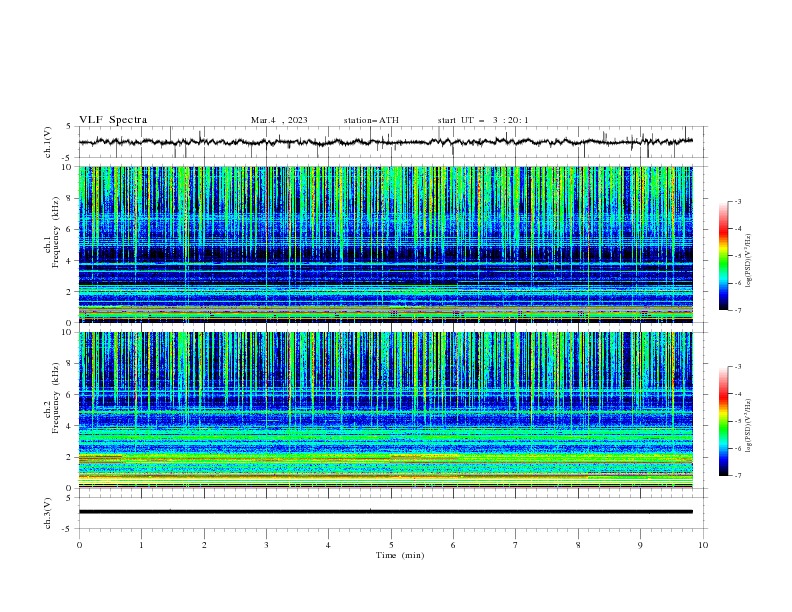This screenshot has height=612, width=792.
Task: Click the ch.1 voltage waveform trace panel
Action: [392, 142]
